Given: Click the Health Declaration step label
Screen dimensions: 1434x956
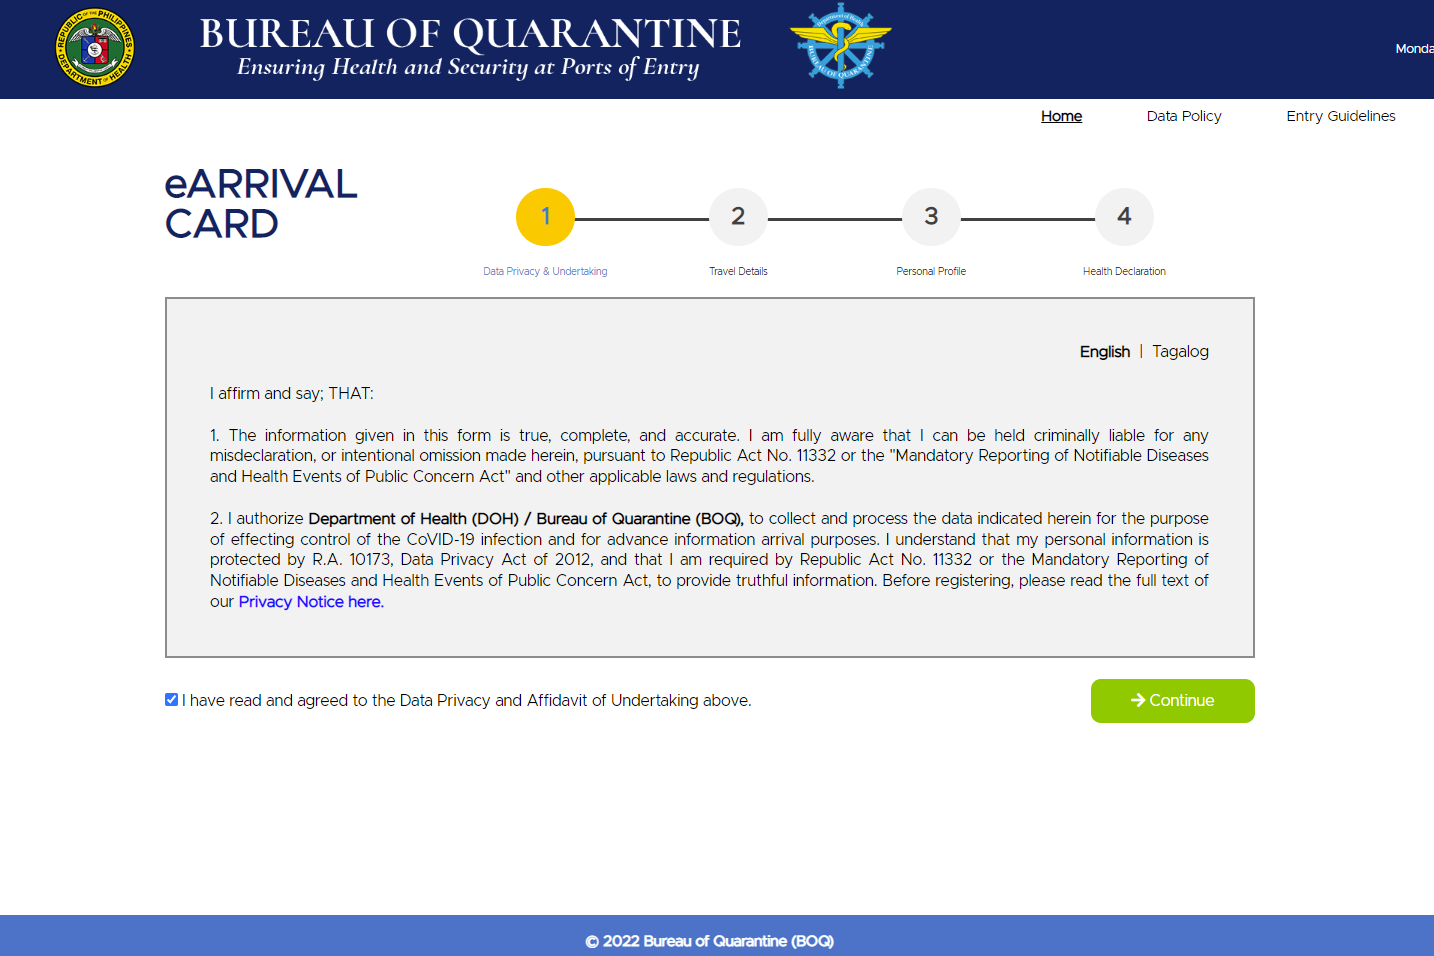Looking at the screenshot, I should coord(1124,271).
